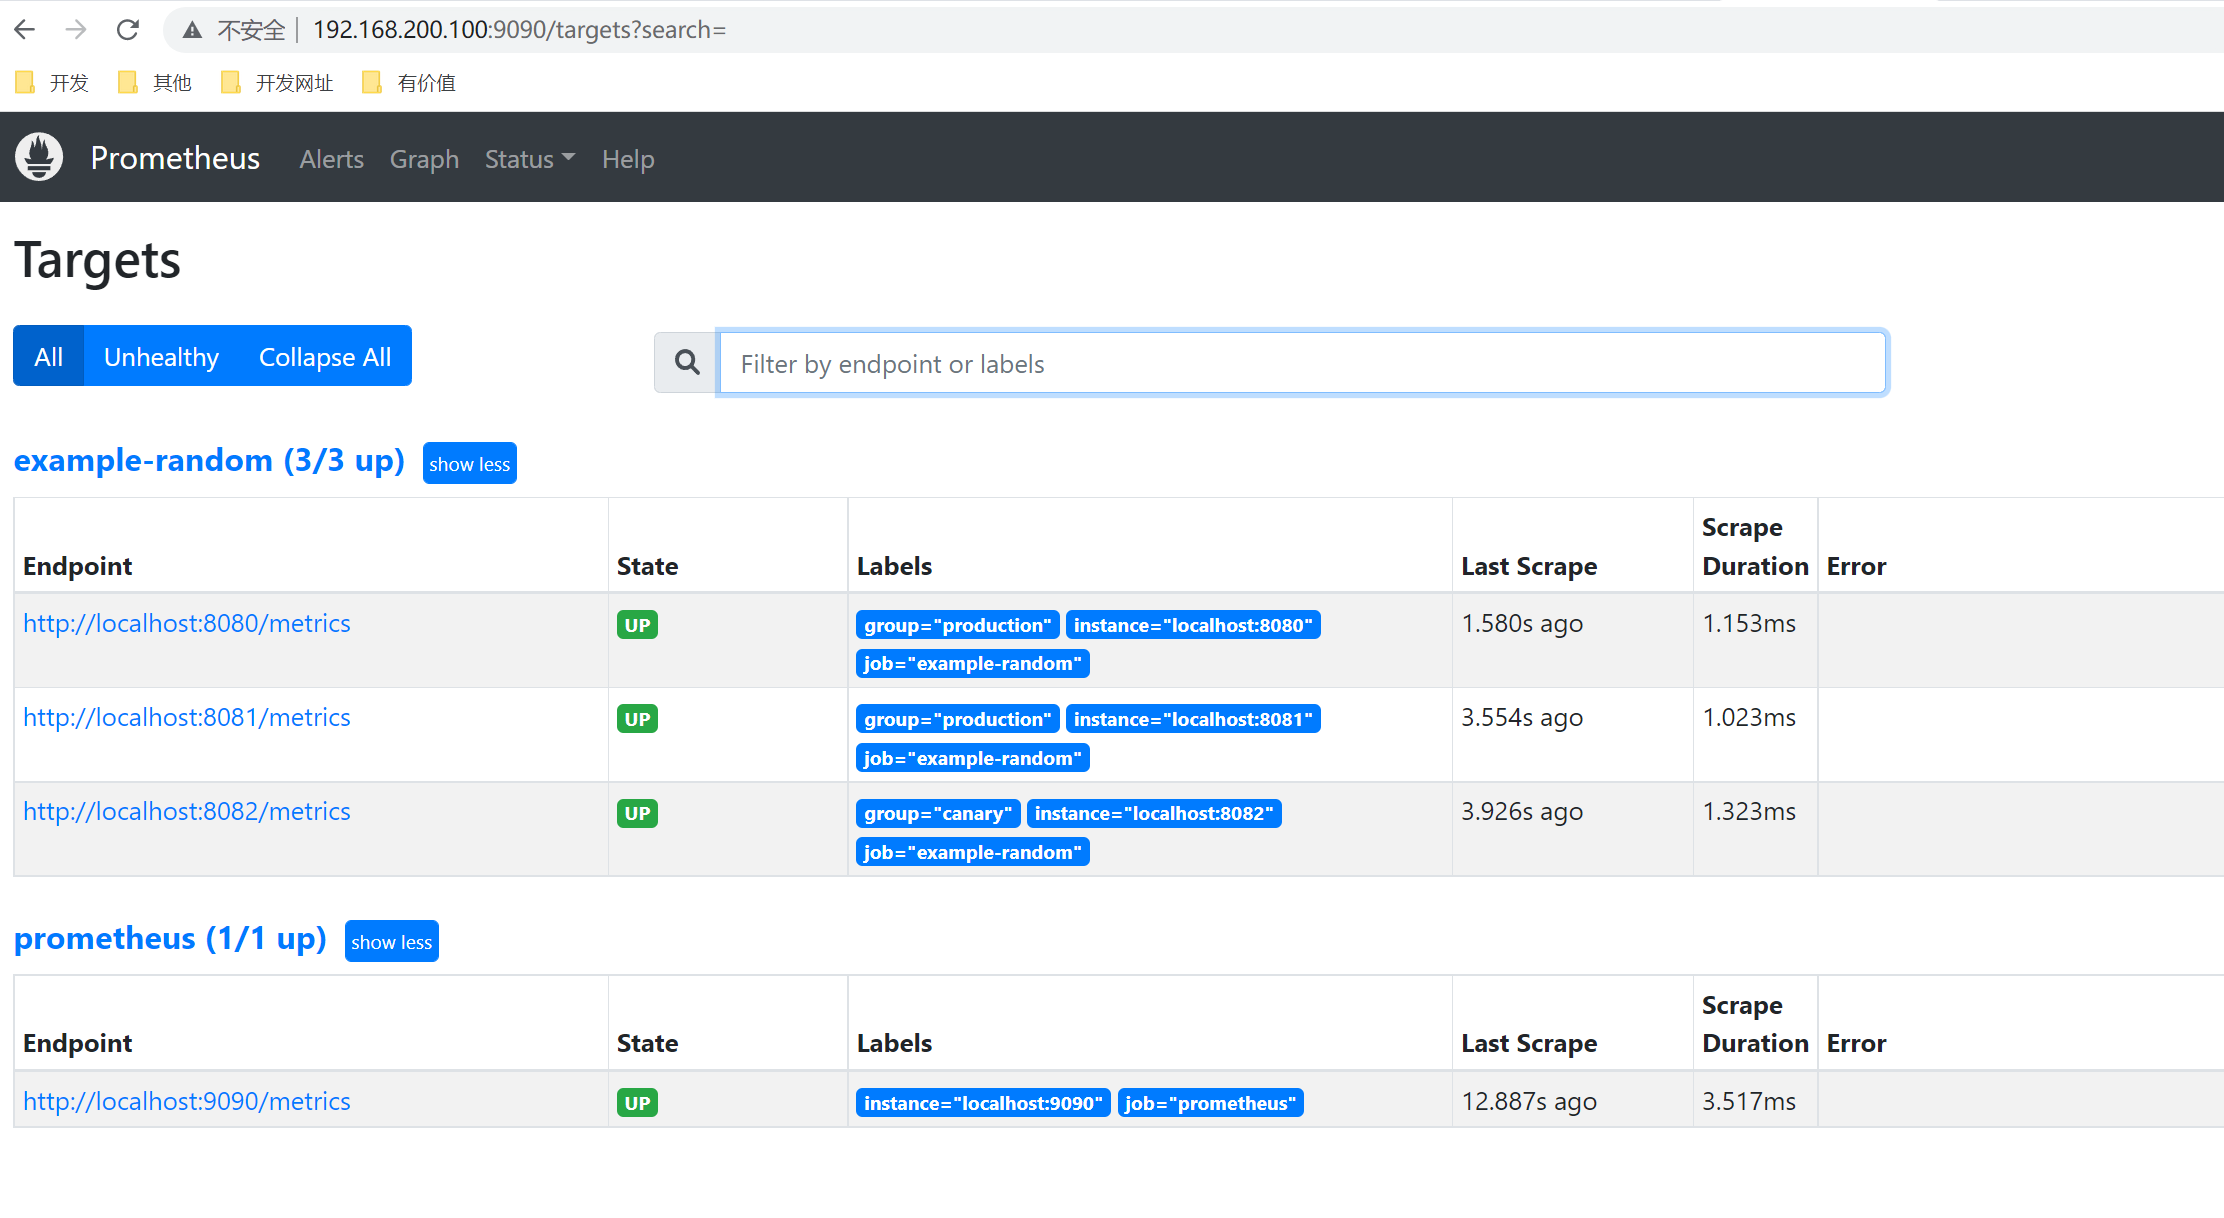Image resolution: width=2224 pixels, height=1218 pixels.
Task: Click the 1.153ms scrape duration
Action: pyautogui.click(x=1749, y=623)
